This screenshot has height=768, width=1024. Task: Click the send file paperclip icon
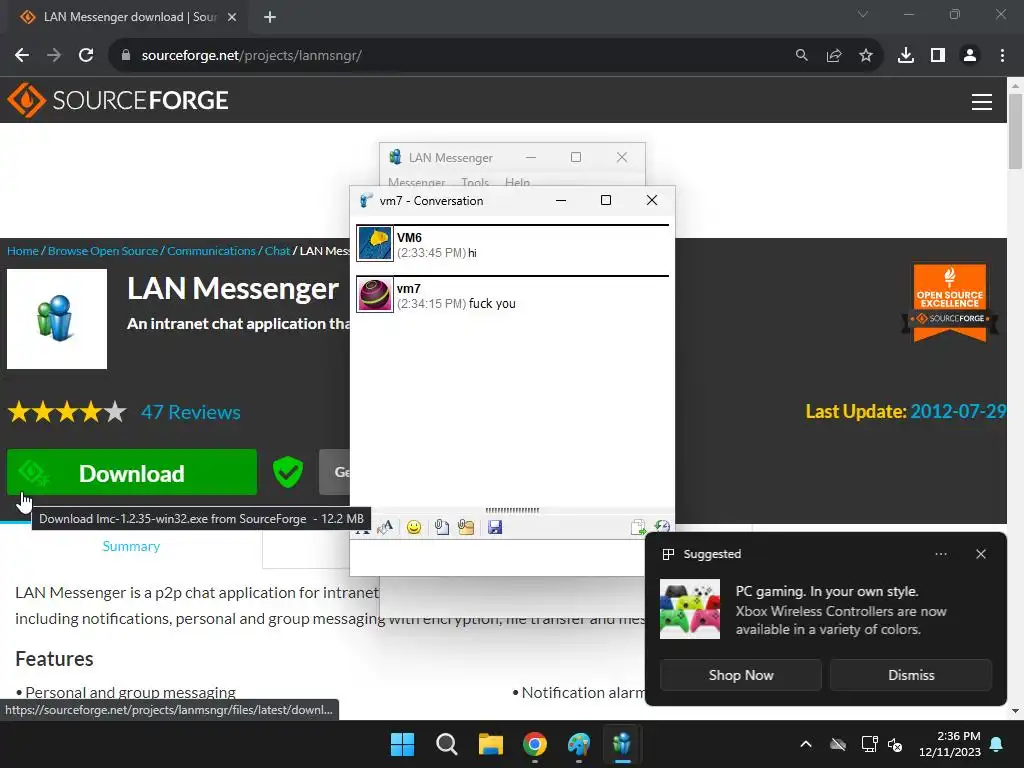pos(442,527)
